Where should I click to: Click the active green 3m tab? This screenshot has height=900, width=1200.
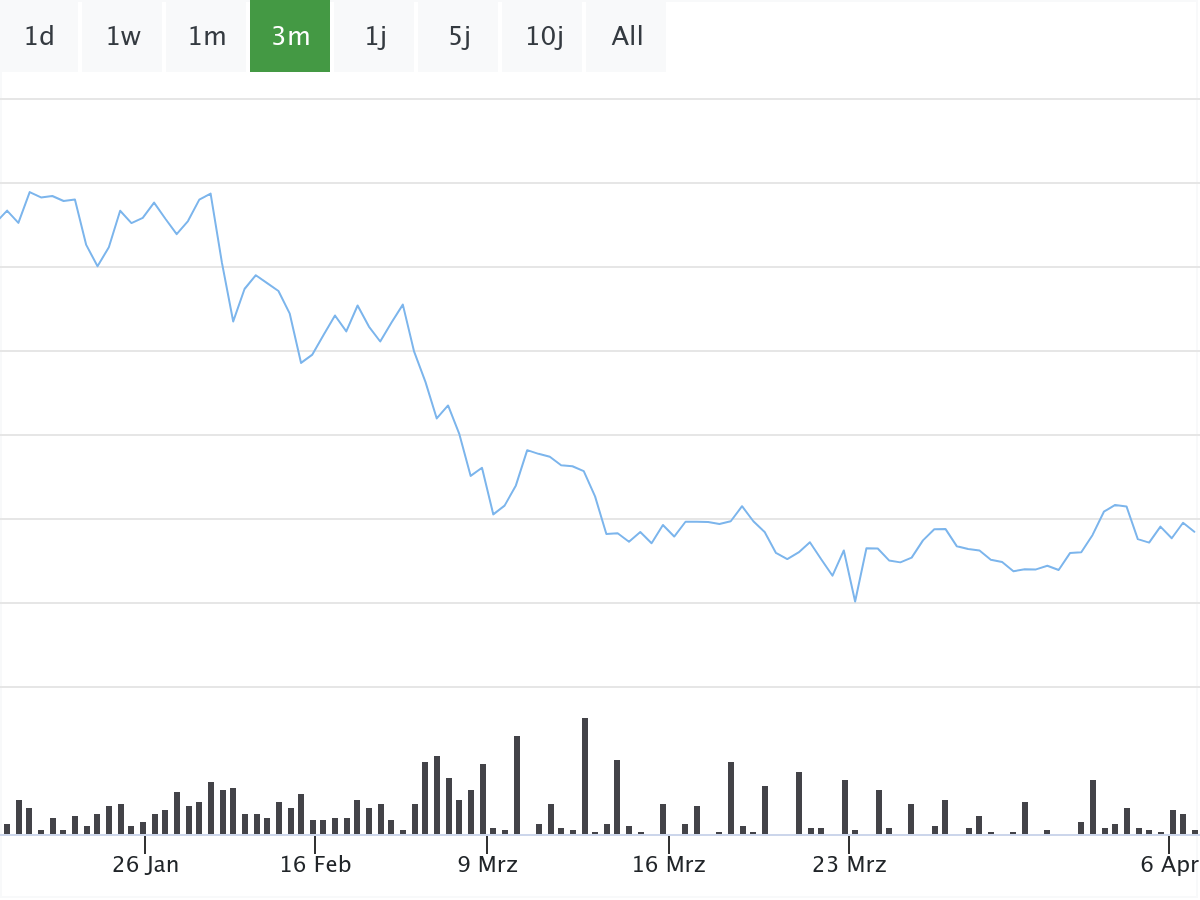290,37
